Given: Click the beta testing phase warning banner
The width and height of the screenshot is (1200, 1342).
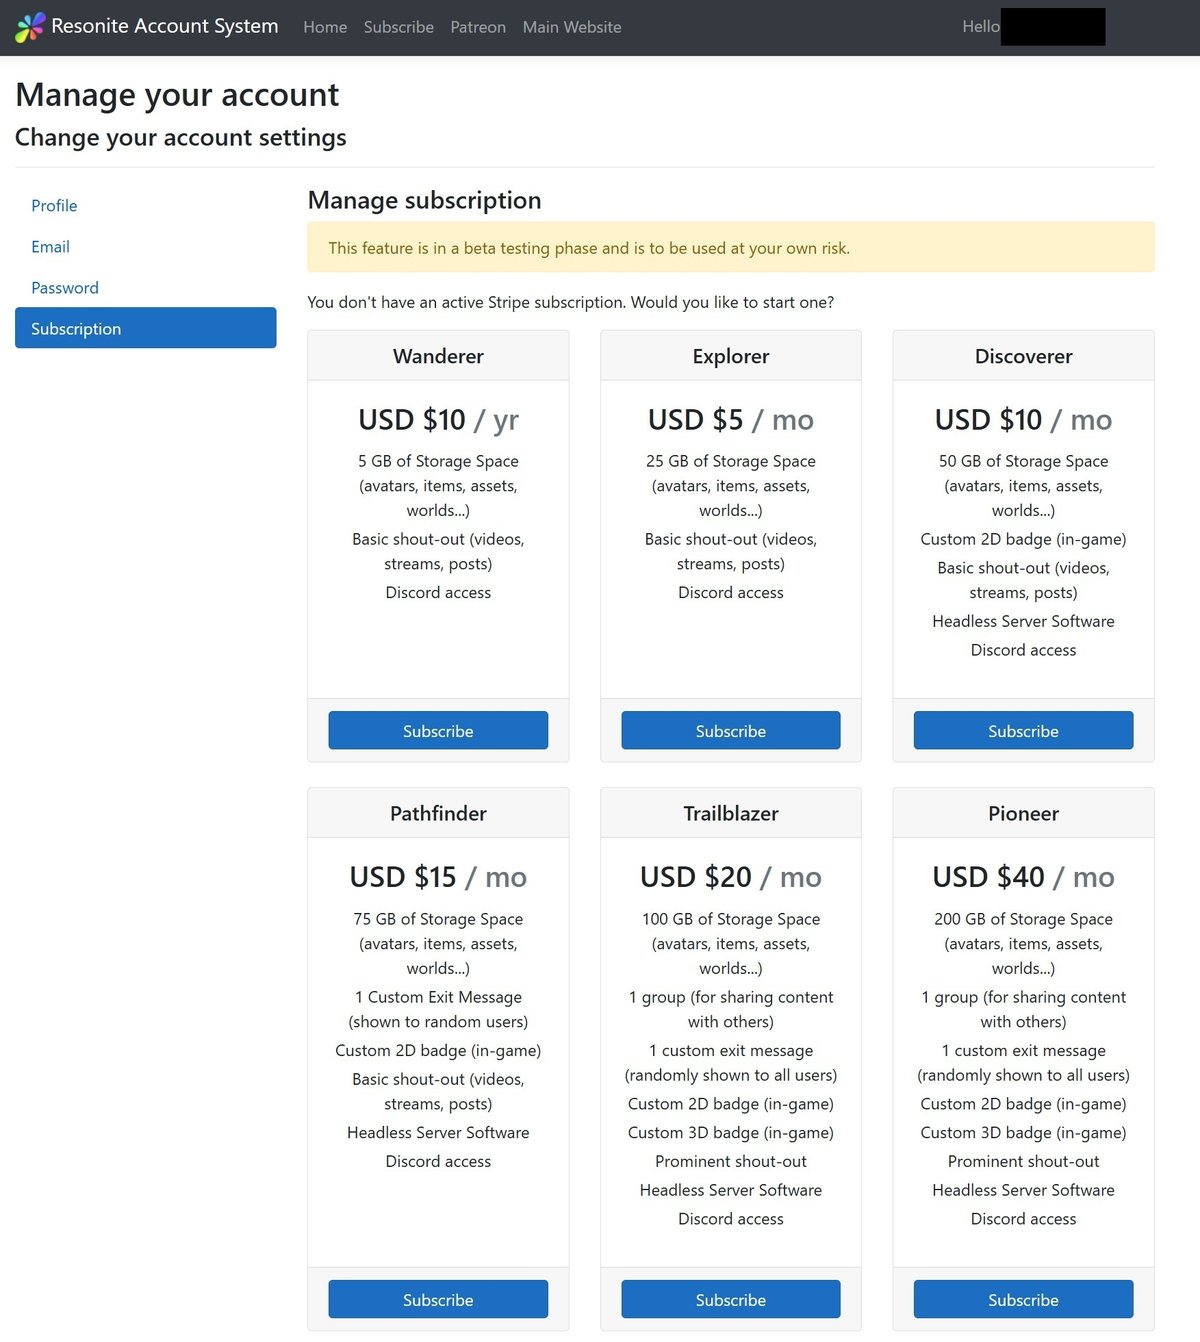Looking at the screenshot, I should point(731,248).
